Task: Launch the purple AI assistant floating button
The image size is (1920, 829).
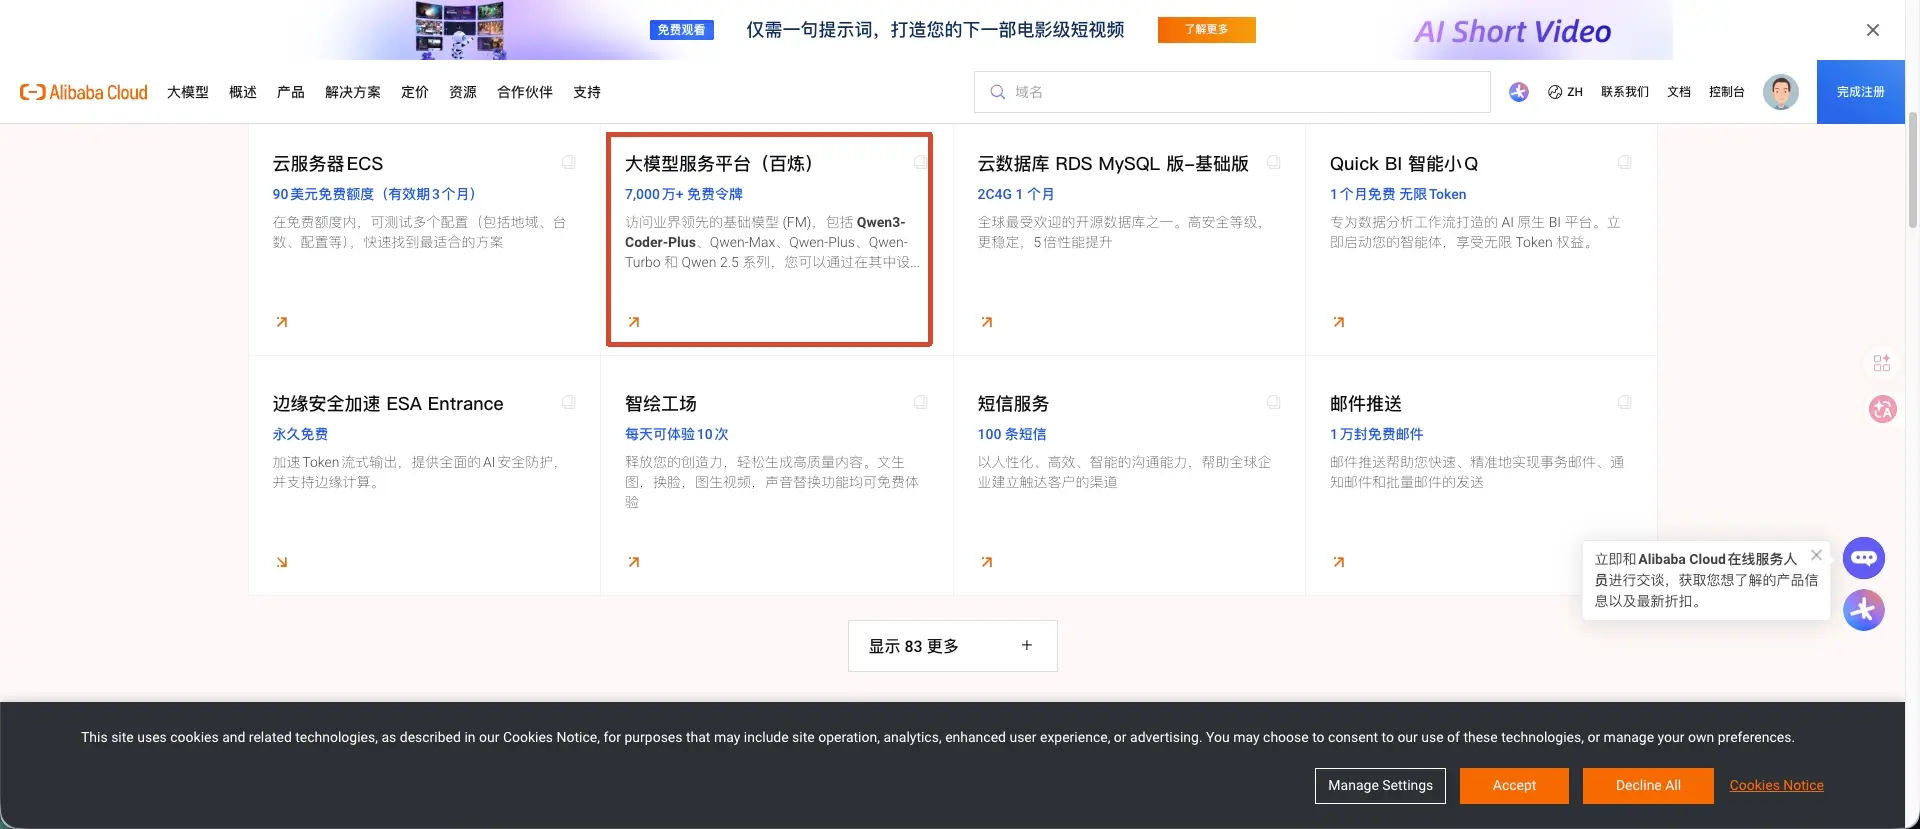Action: coord(1864,610)
